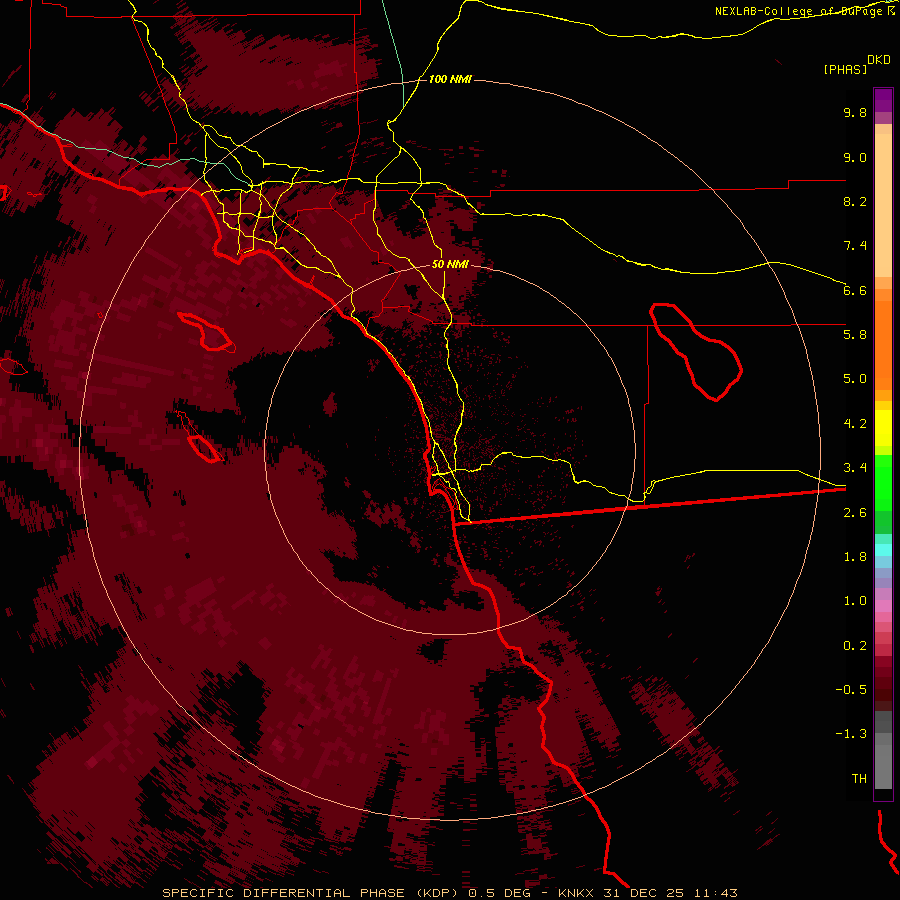Click the cyan segment of the color bar
This screenshot has width=900, height=900.
883,550
